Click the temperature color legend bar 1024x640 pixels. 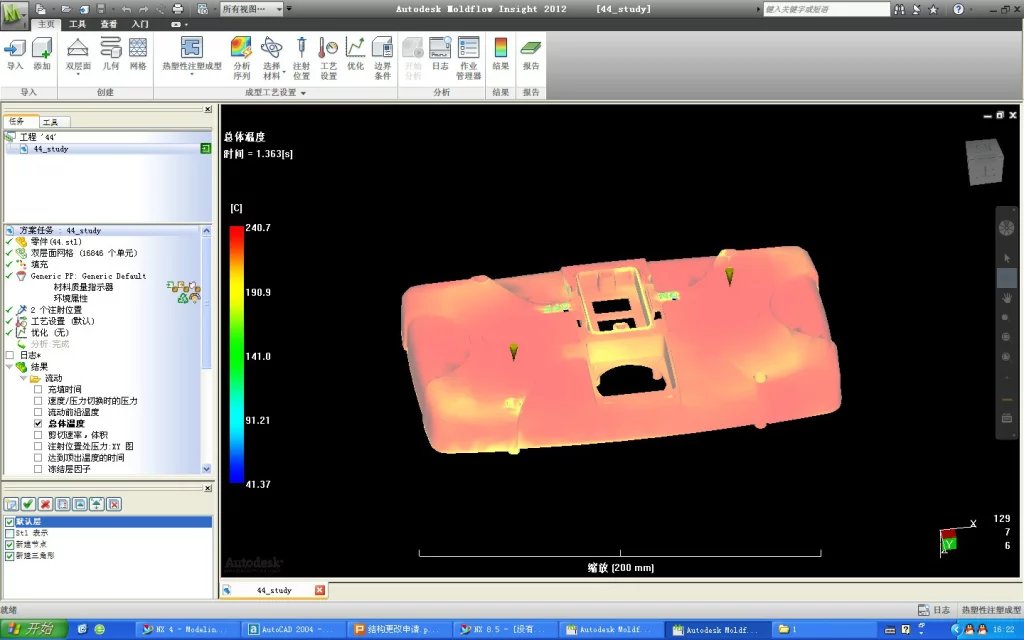[x=236, y=355]
